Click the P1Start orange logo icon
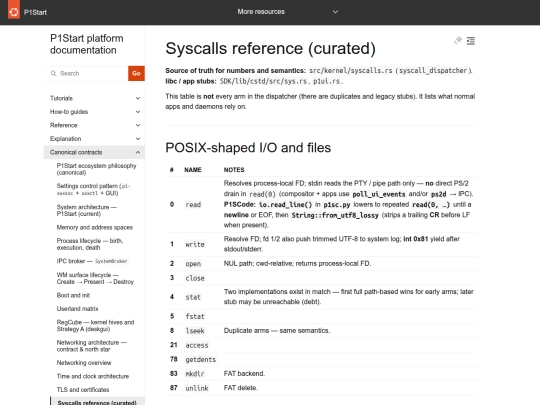Viewport: 540px width, 405px height. tap(14, 11)
